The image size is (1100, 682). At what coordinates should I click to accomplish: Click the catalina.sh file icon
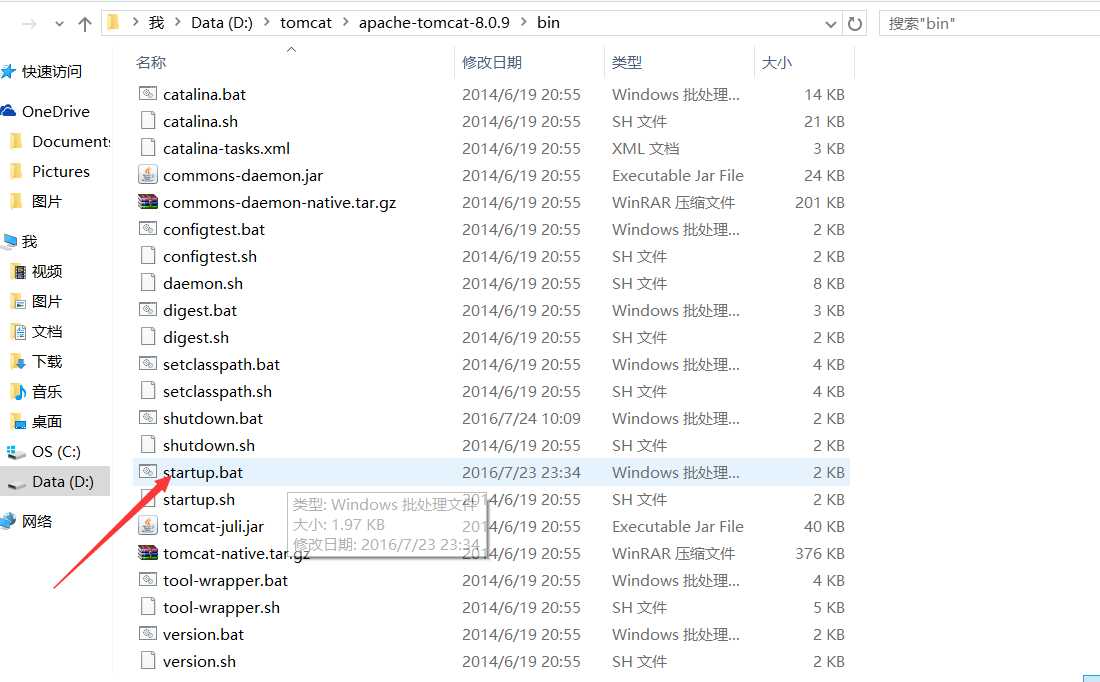147,121
